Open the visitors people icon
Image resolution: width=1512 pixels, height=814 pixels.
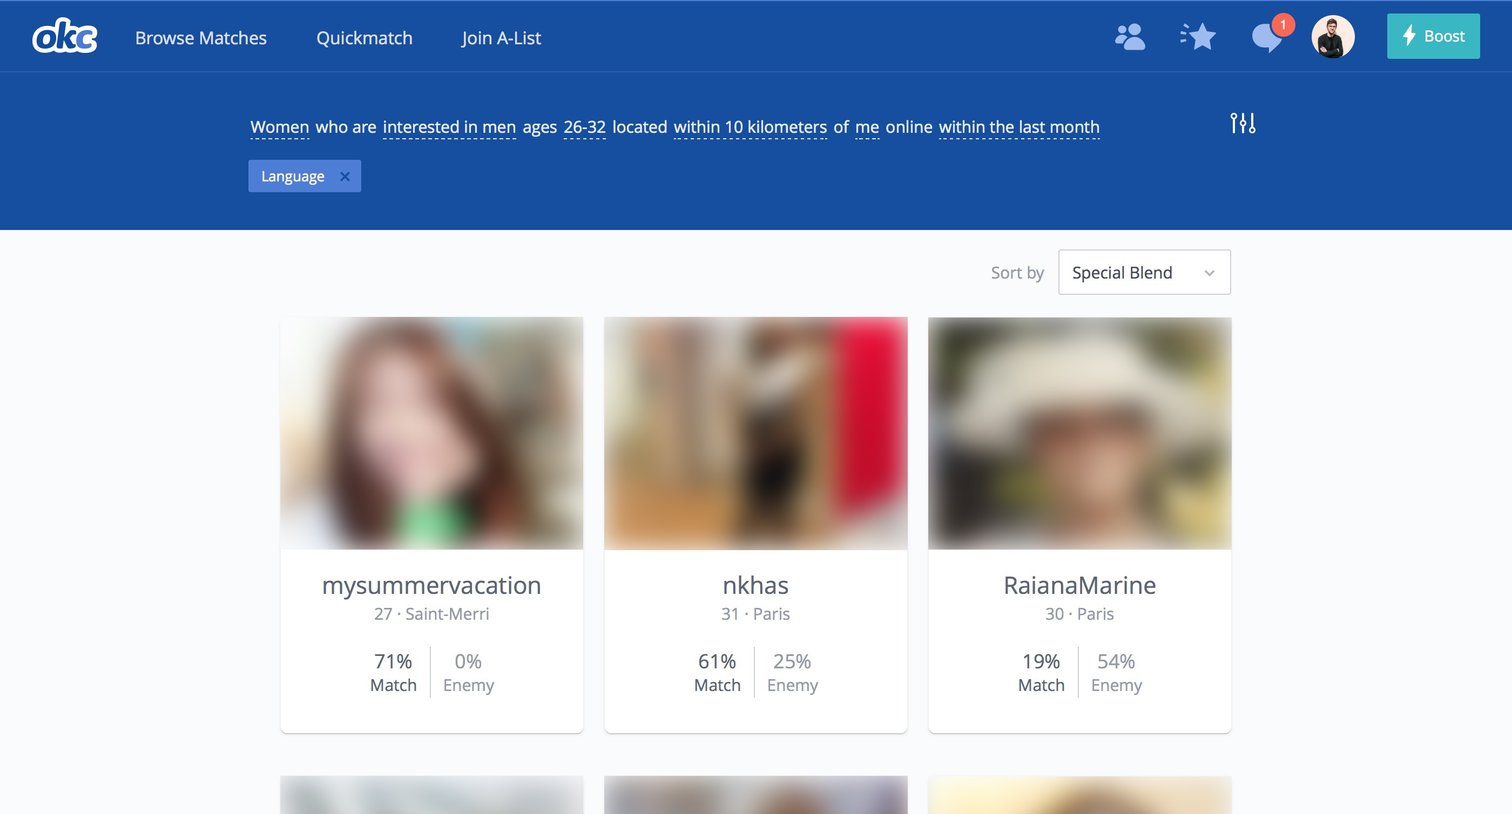pos(1130,37)
